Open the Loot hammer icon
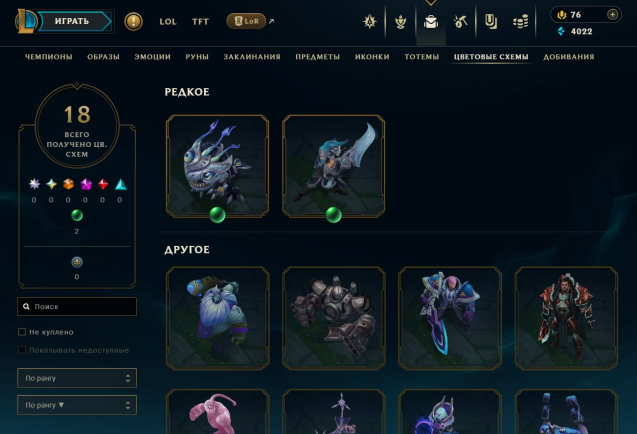 coord(460,22)
